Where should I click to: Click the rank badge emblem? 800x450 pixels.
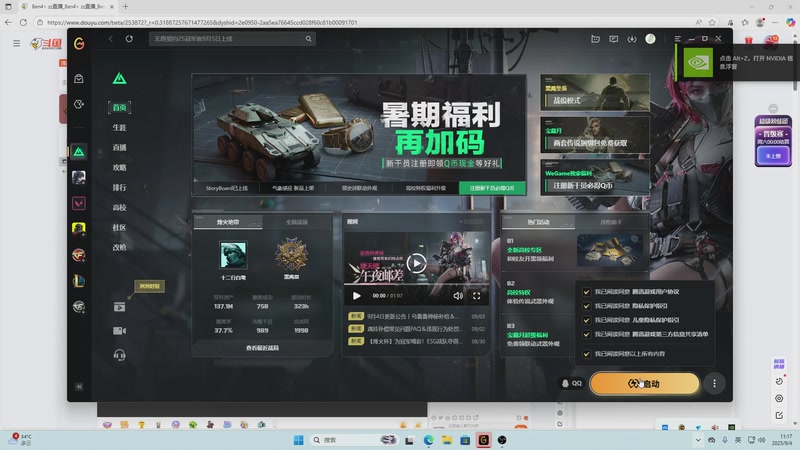[x=291, y=255]
